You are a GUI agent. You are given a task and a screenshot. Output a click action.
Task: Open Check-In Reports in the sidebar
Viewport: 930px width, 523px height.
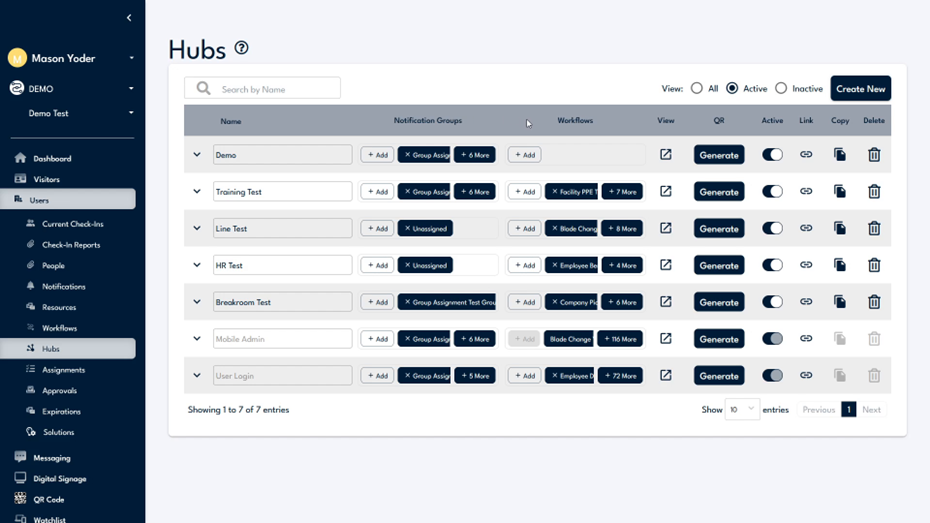[x=70, y=245]
